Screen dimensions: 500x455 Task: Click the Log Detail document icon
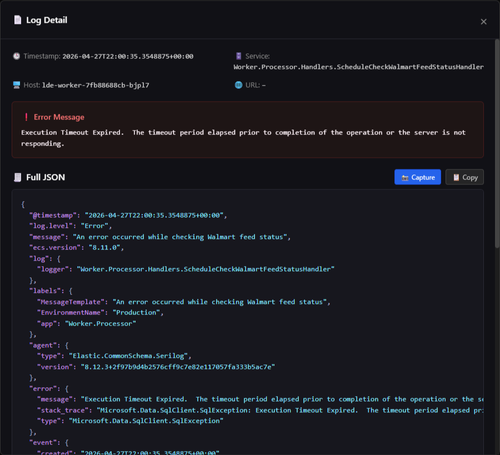pos(18,20)
